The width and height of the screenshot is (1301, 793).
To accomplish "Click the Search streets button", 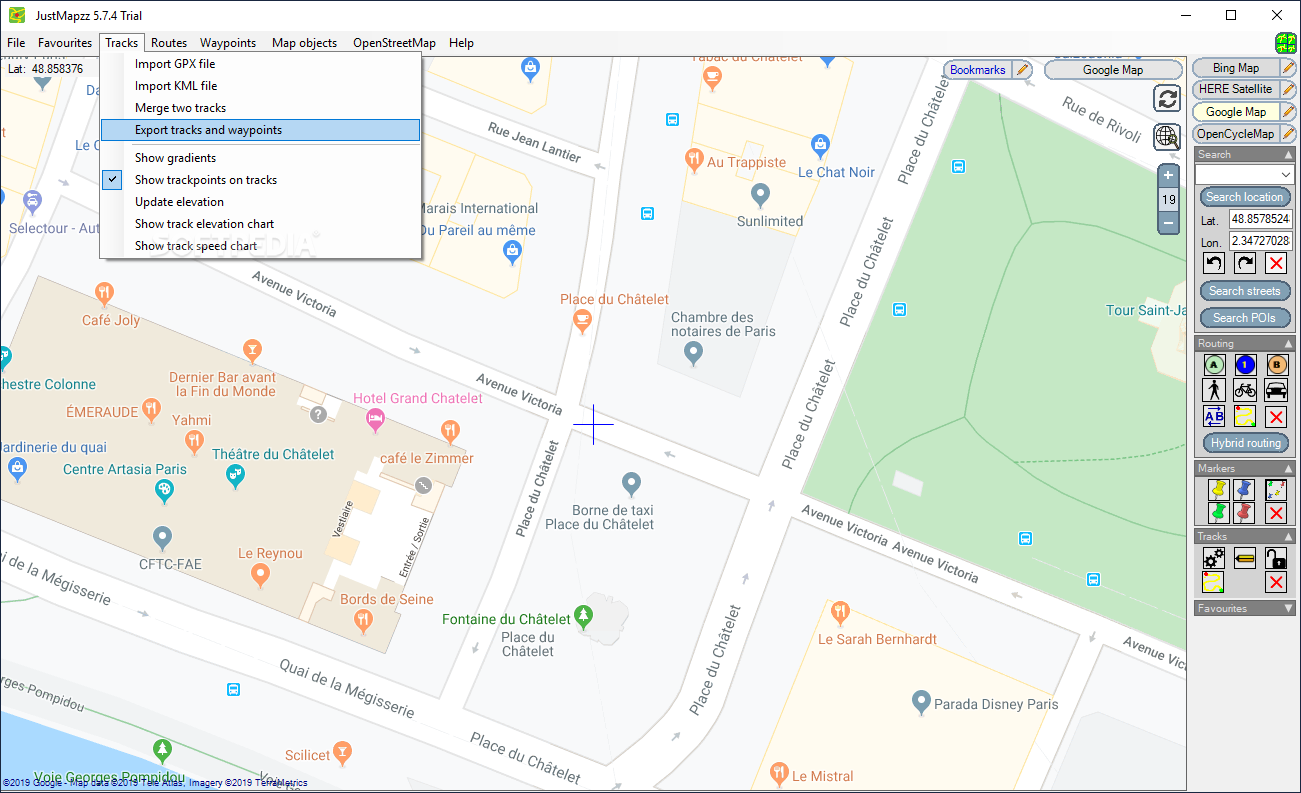I will click(x=1245, y=291).
